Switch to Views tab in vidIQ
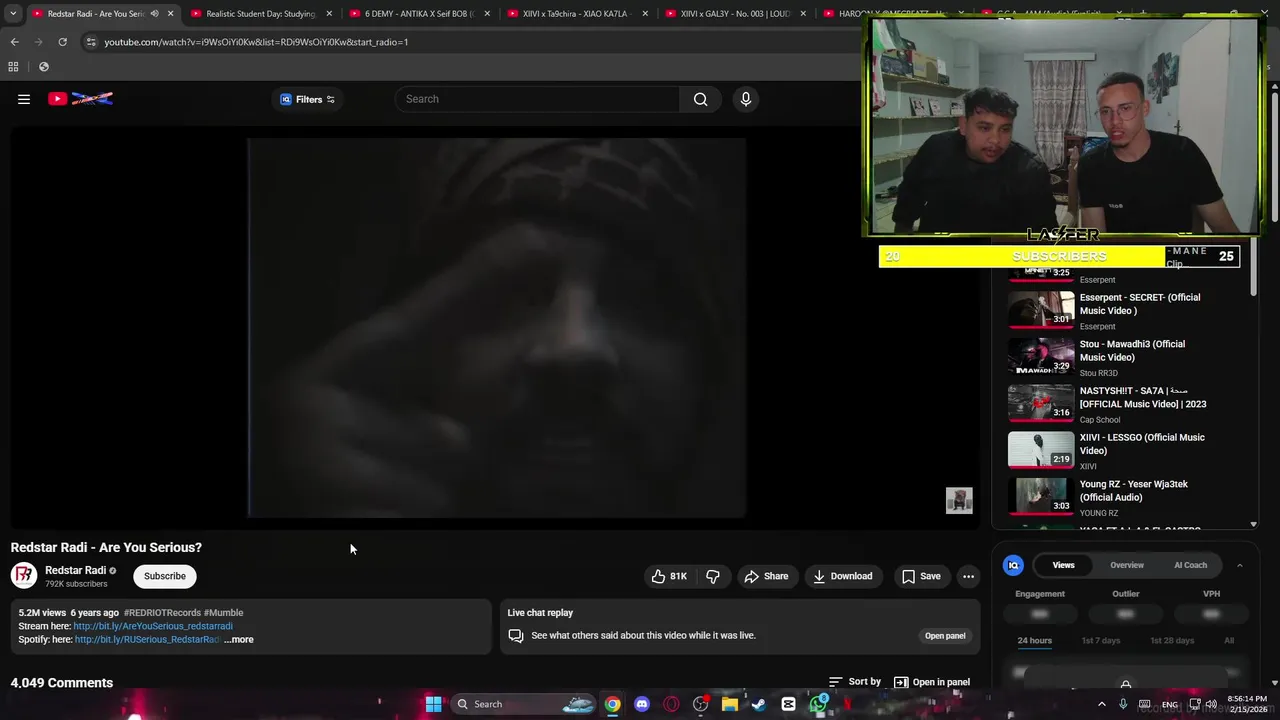The height and width of the screenshot is (720, 1280). [x=1063, y=565]
